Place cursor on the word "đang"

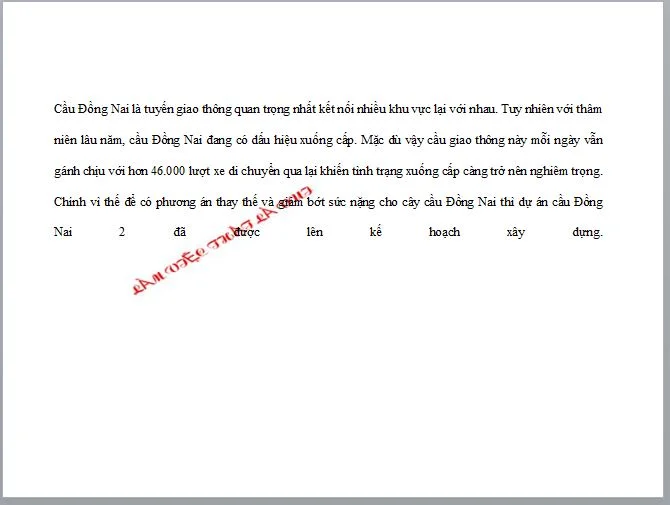[x=219, y=141]
